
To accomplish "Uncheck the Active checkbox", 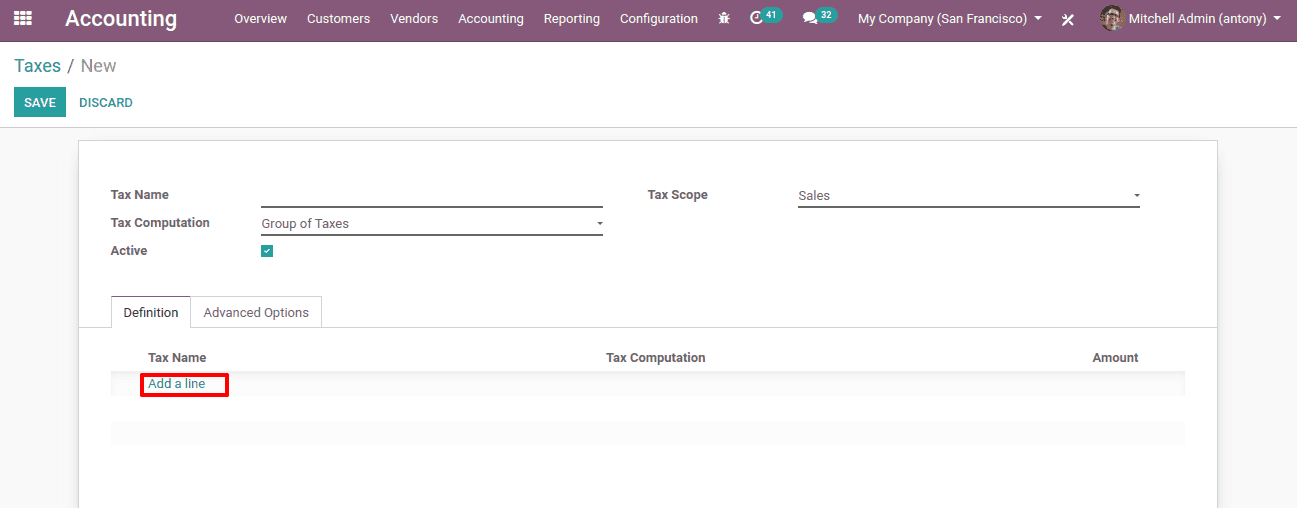I will 267,251.
